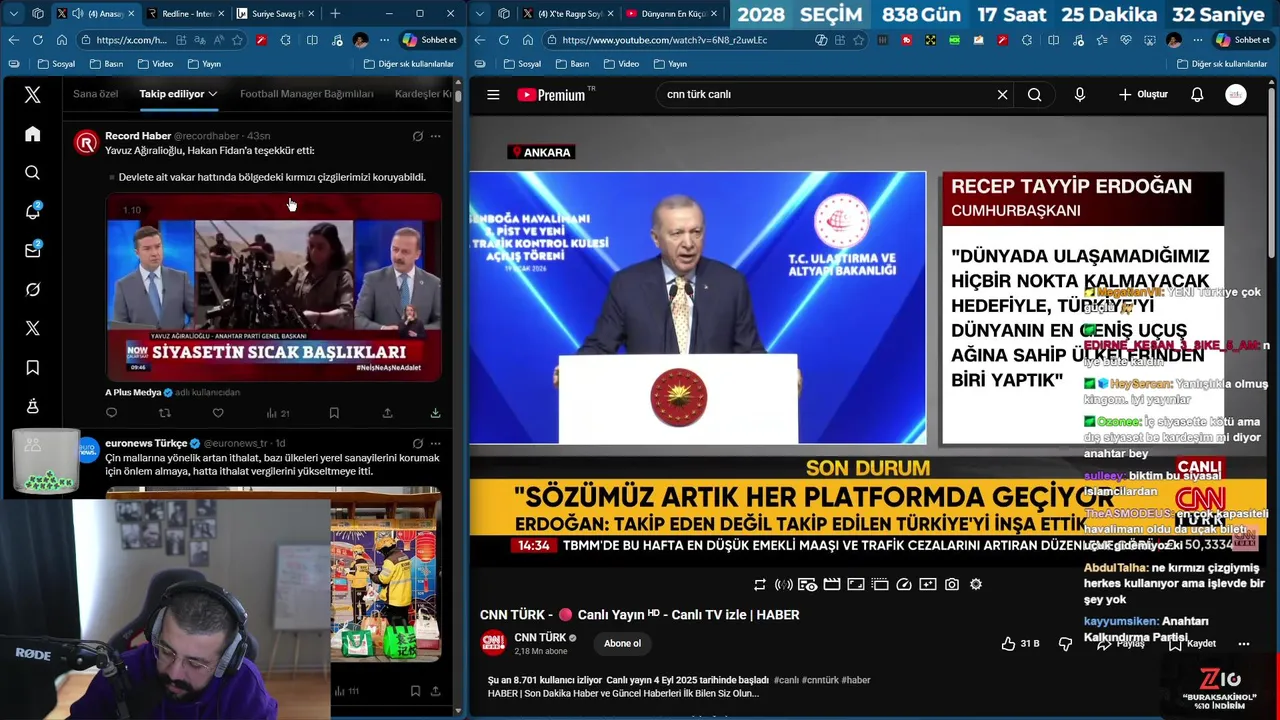Open more options on euronews Türkçe post
Viewport: 1280px width, 720px height.
point(435,443)
